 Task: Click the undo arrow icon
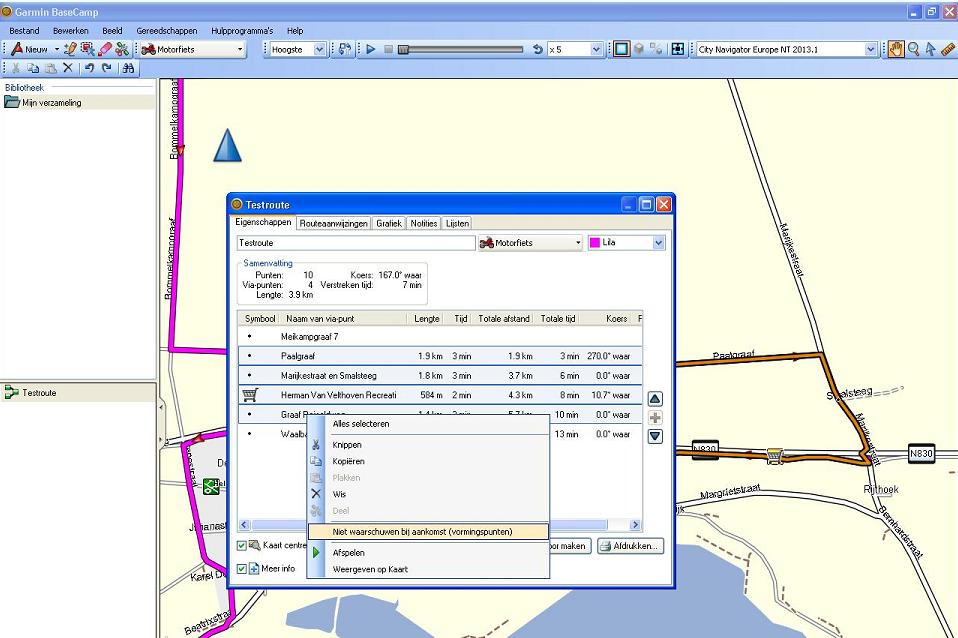[x=90, y=68]
